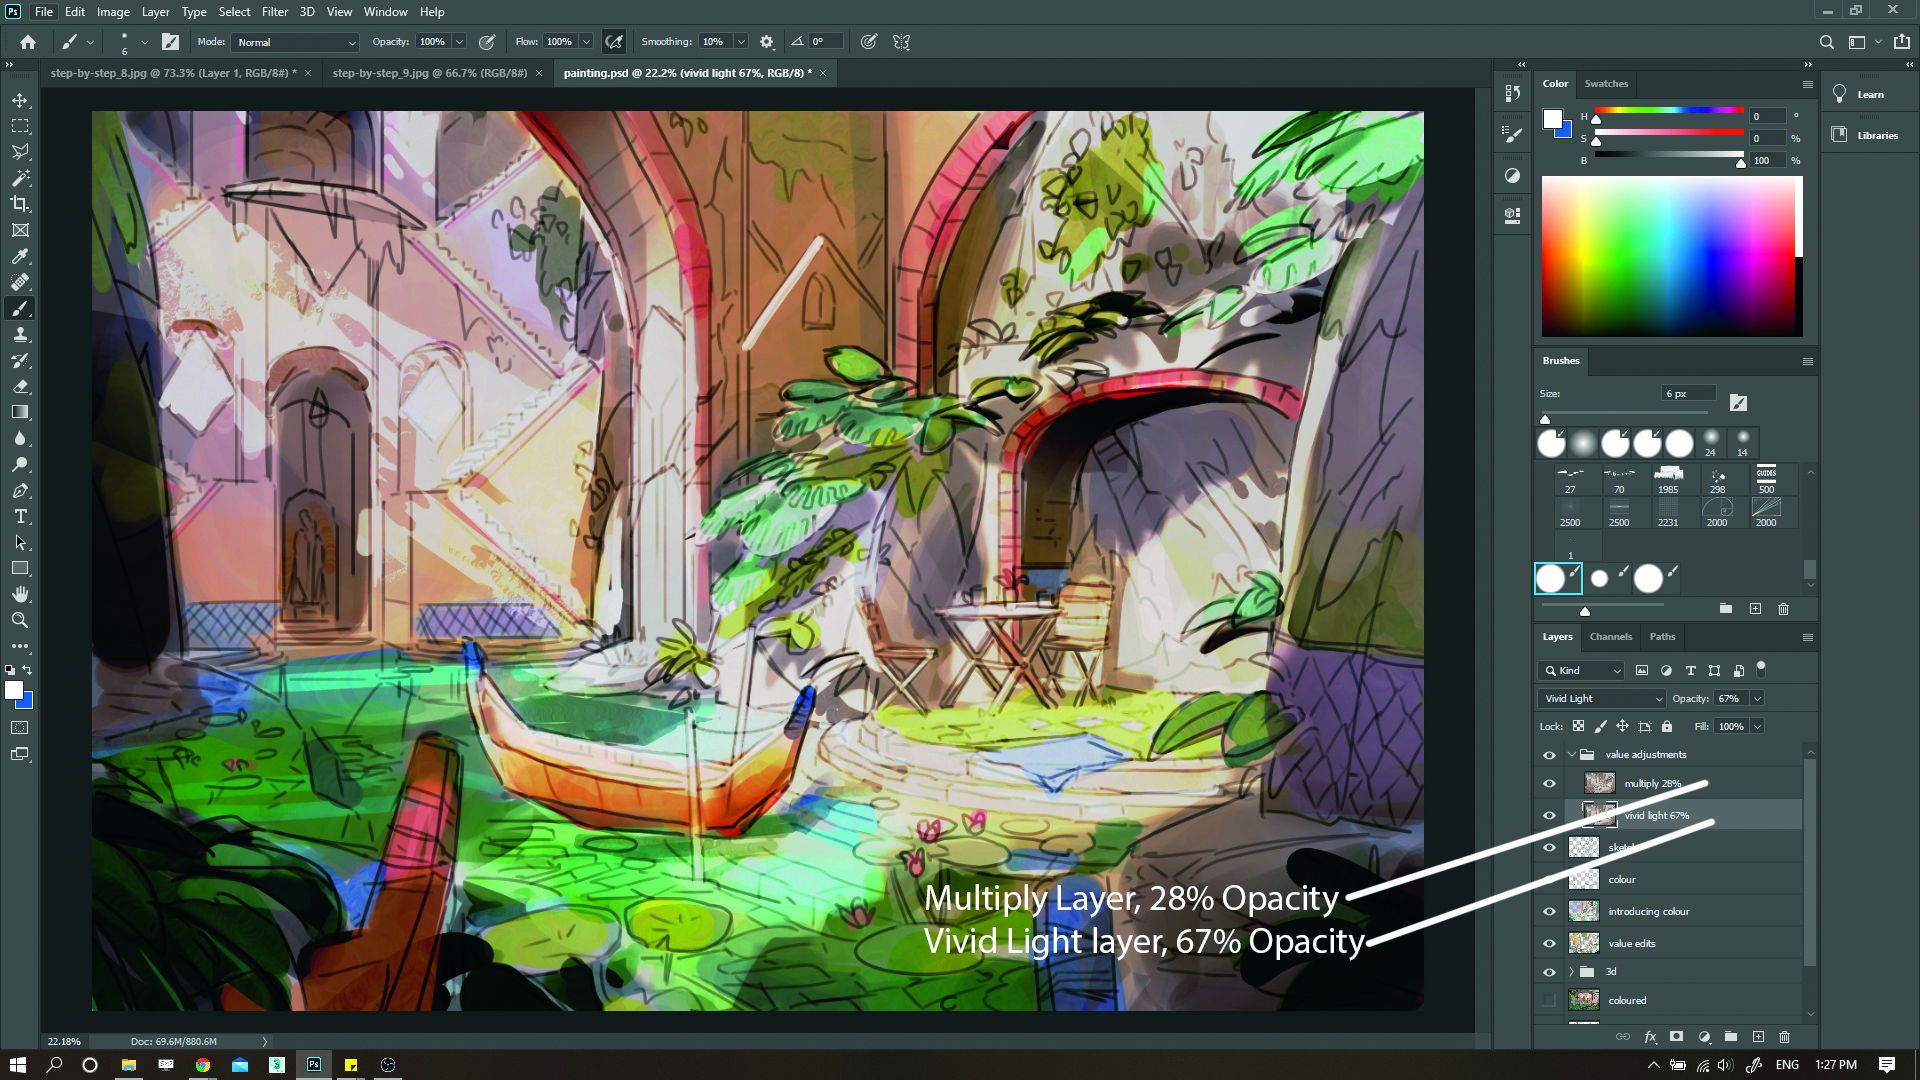Create new adjustment layer icon
Viewport: 1920px width, 1080px height.
point(1704,1037)
